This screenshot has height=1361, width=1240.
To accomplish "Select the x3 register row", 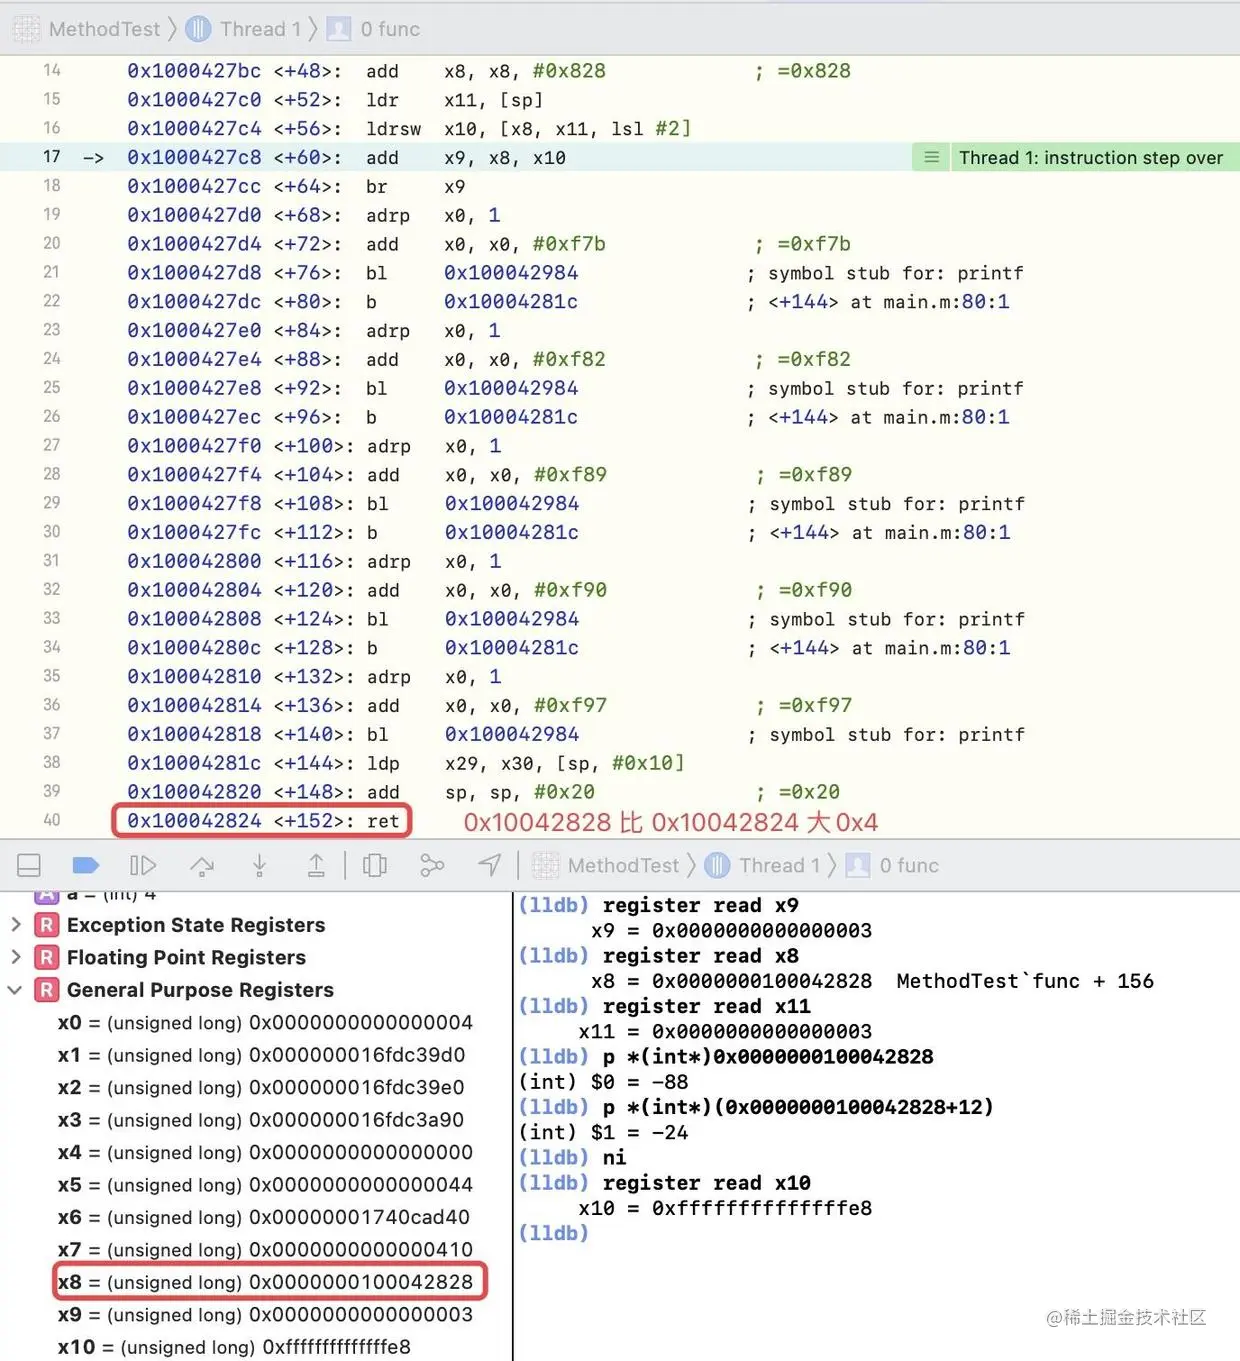I will (x=261, y=1120).
